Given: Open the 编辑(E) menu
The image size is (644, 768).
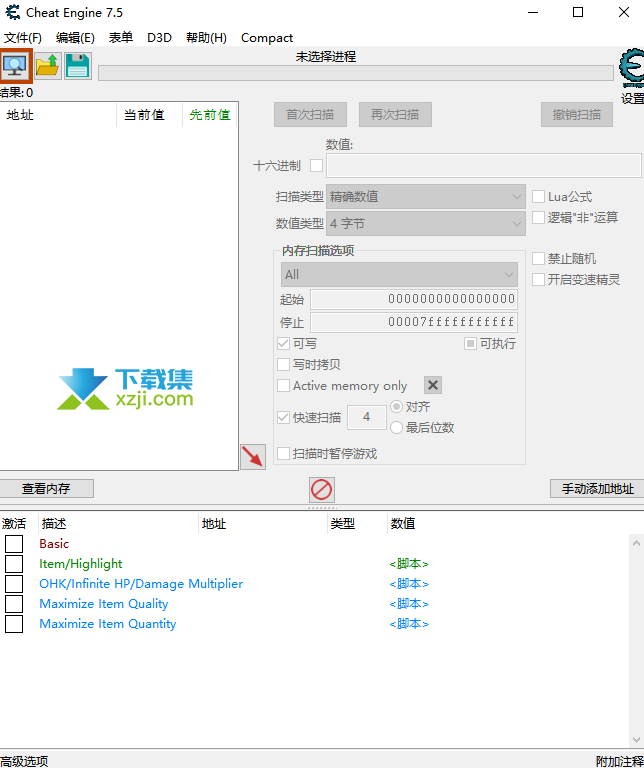Looking at the screenshot, I should 75,38.
